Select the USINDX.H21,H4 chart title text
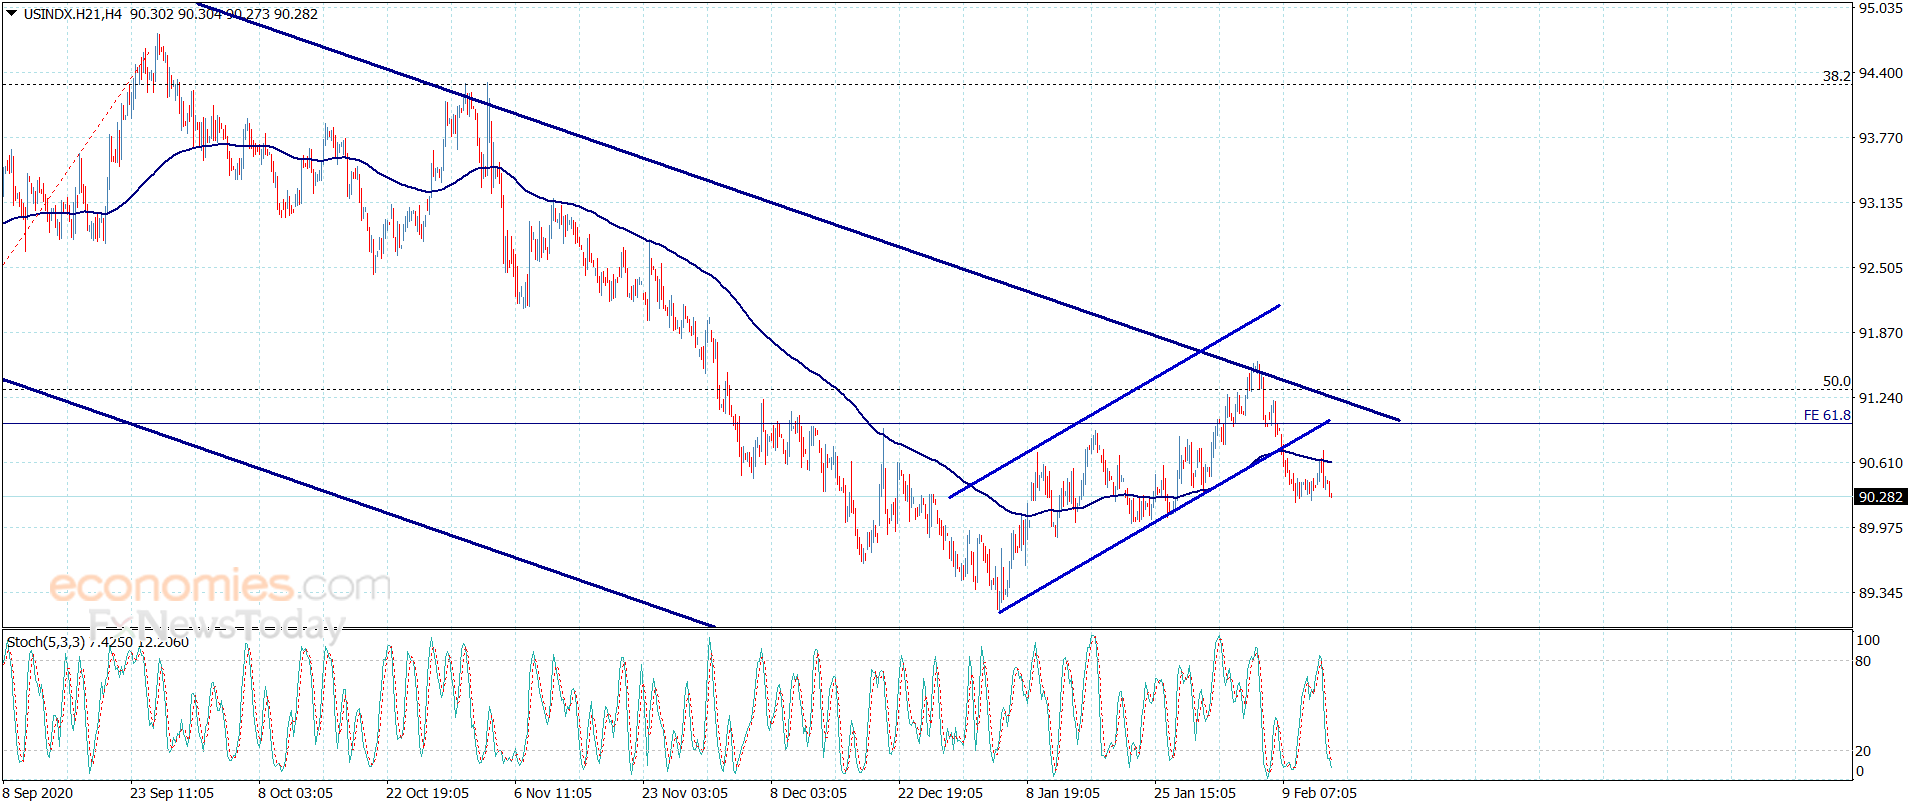The height and width of the screenshot is (807, 1916). pyautogui.click(x=73, y=14)
